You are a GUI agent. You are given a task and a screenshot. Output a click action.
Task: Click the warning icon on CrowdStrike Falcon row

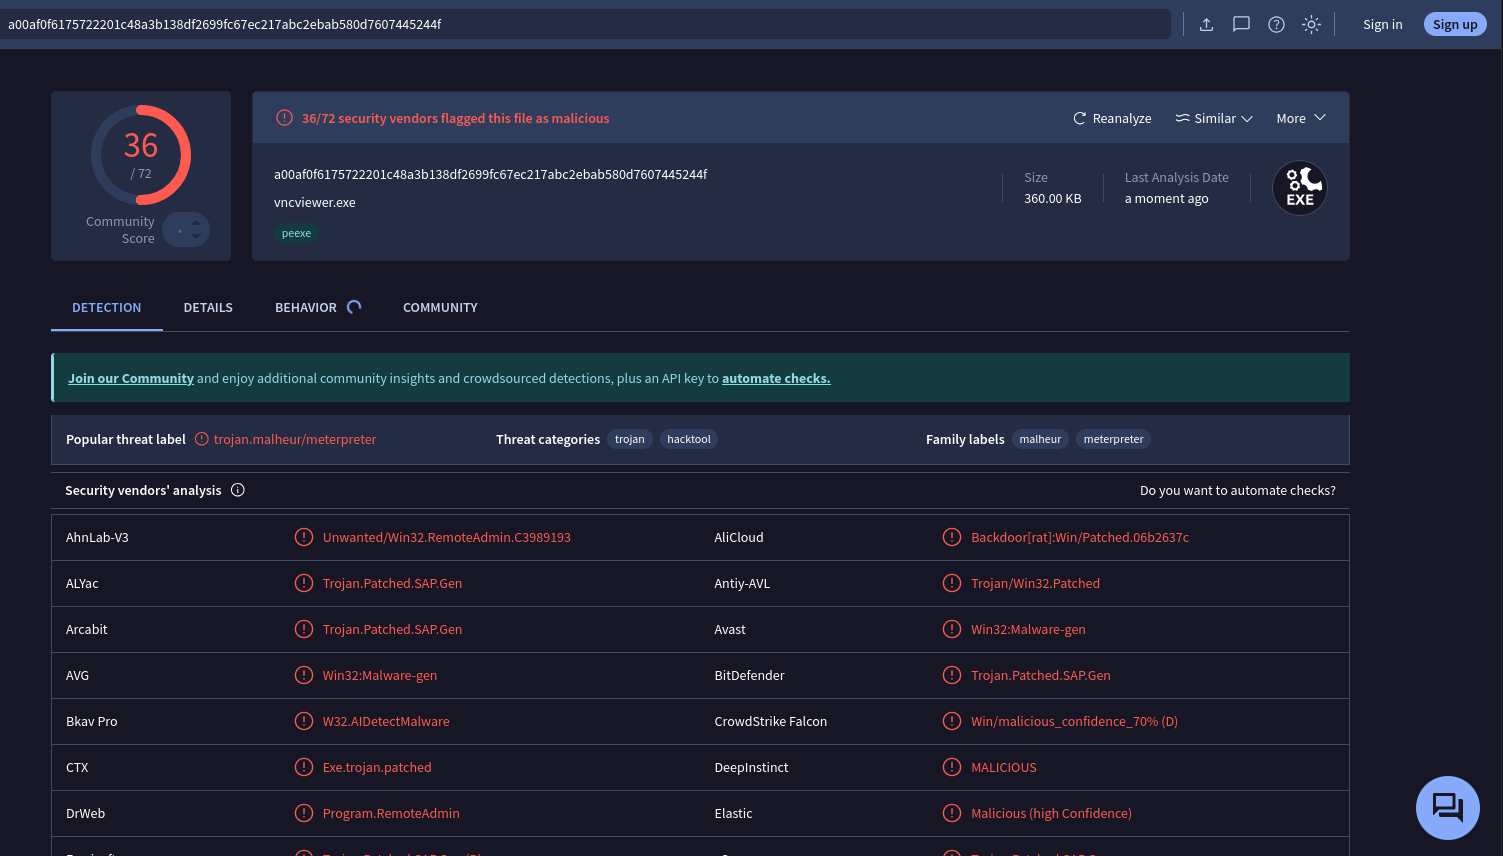click(x=952, y=721)
